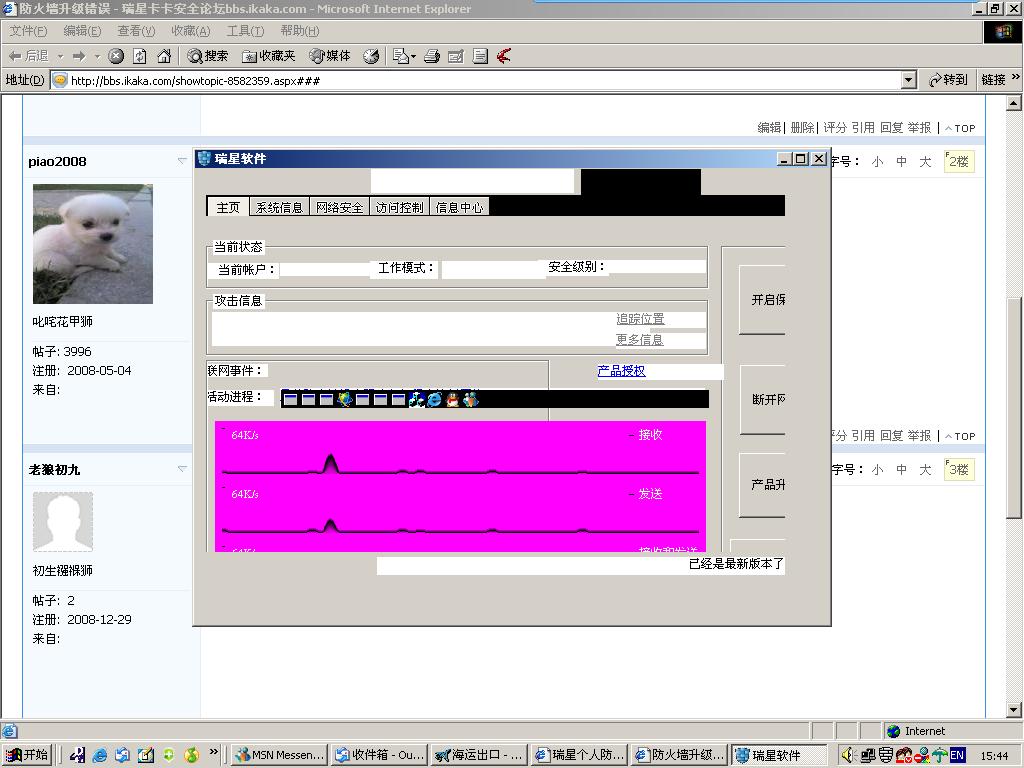
Task: Click the Edit page icon in IE toolbar
Action: (x=456, y=56)
